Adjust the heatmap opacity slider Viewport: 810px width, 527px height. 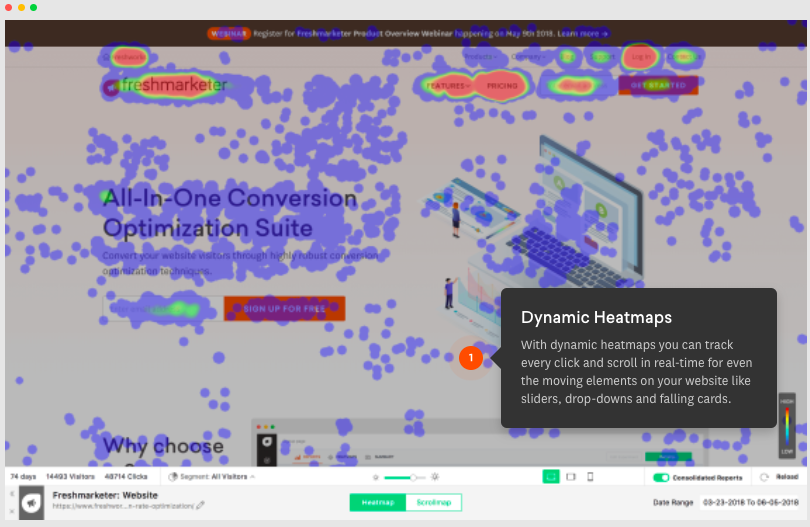tap(405, 477)
